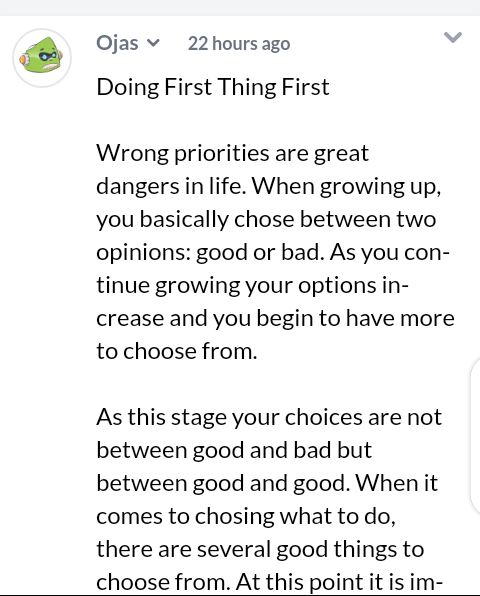Click the line 'As this stage your choices are not'
Screen dimensions: 480x596
(x=269, y=417)
